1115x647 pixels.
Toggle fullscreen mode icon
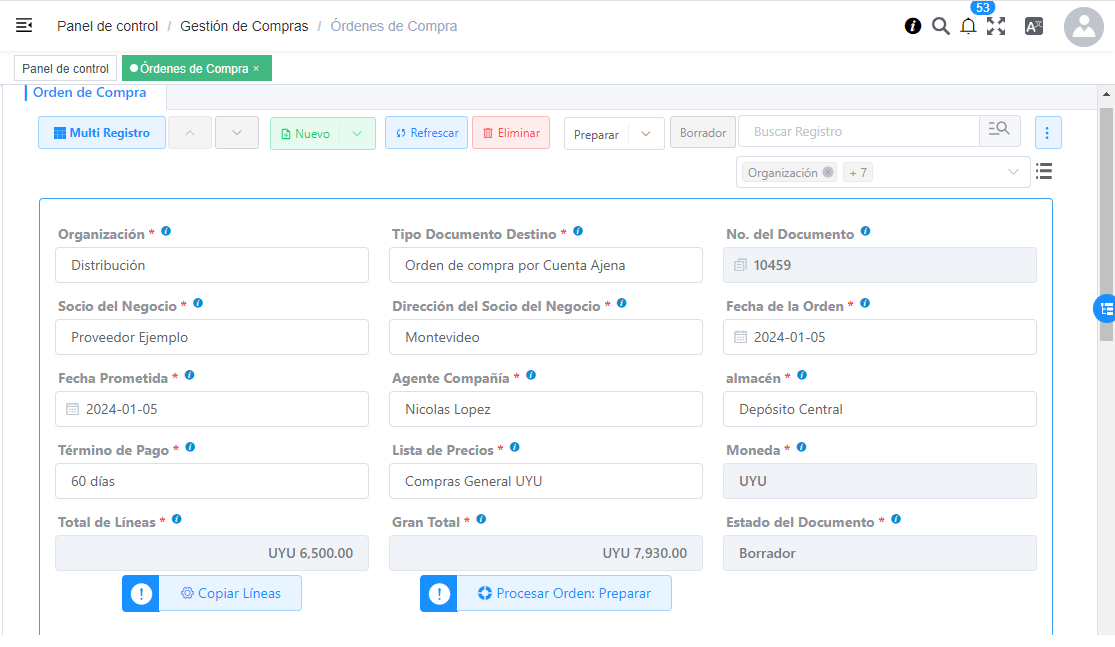[996, 27]
